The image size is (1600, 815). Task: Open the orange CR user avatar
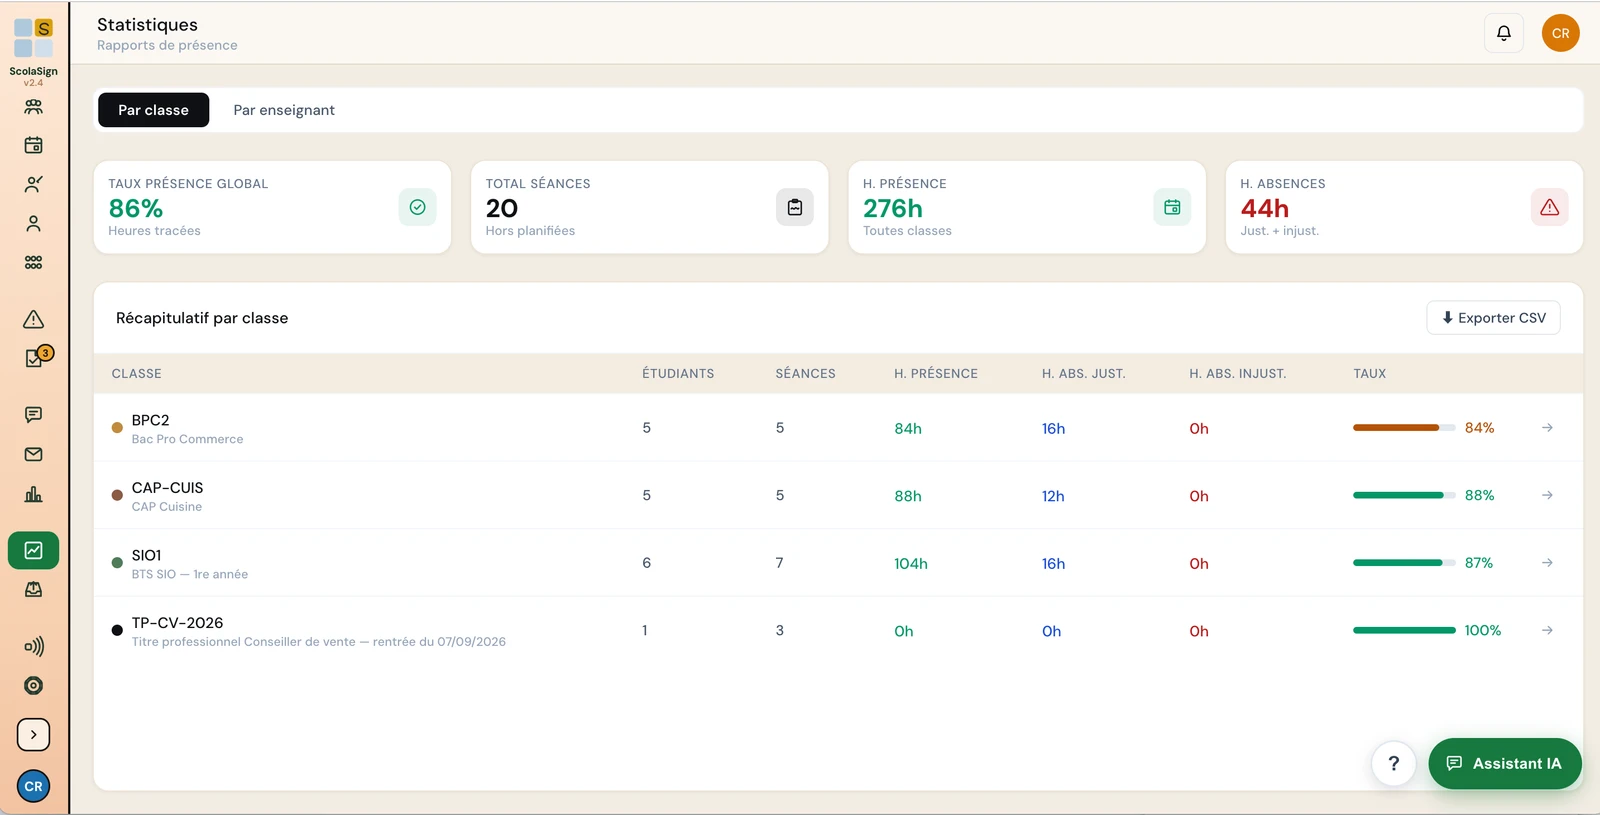(1560, 33)
